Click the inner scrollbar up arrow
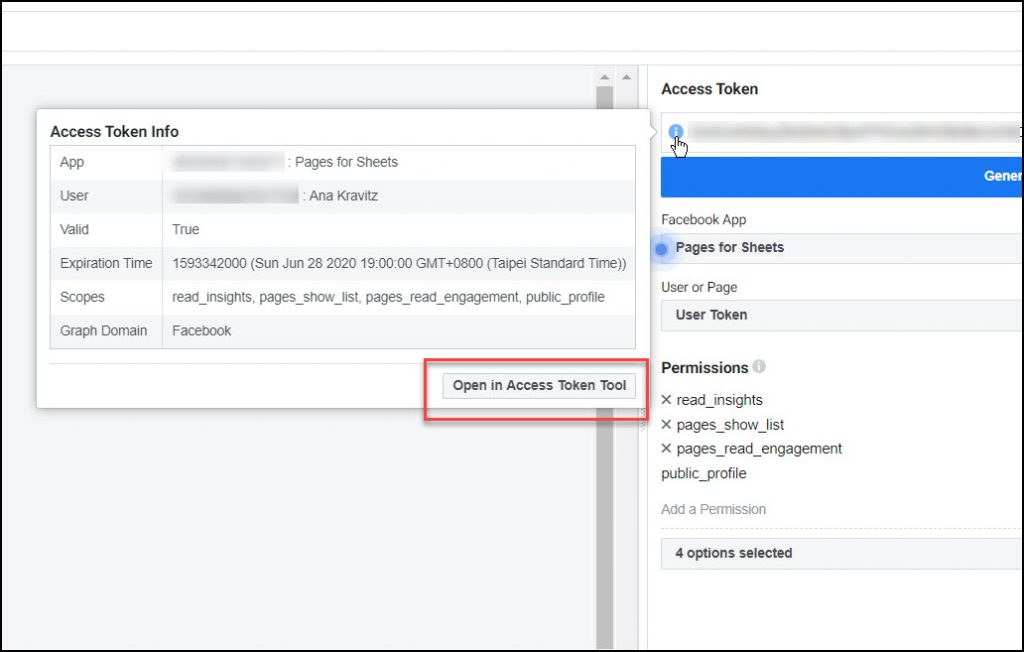1024x652 pixels. [604, 76]
